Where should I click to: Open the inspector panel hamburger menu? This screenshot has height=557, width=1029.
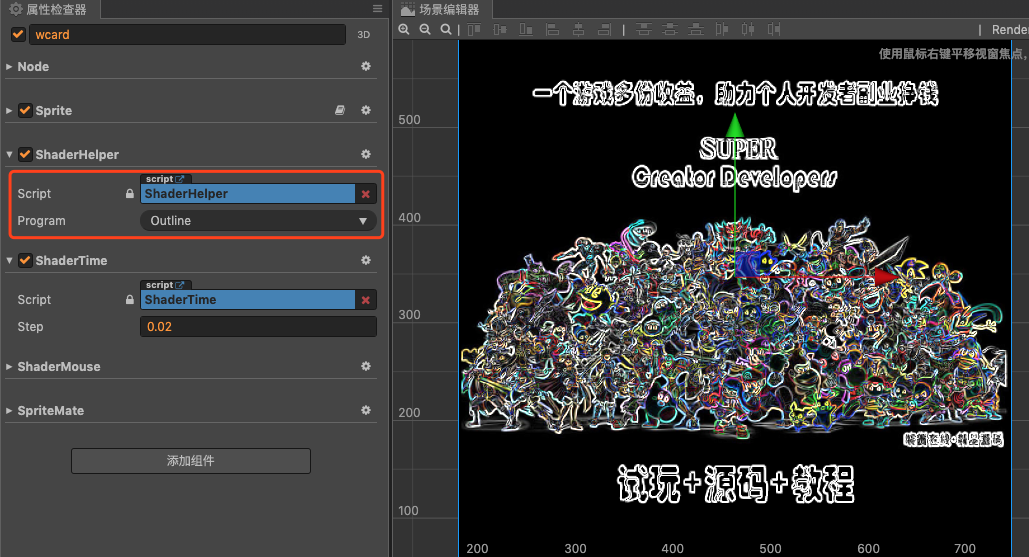point(377,9)
